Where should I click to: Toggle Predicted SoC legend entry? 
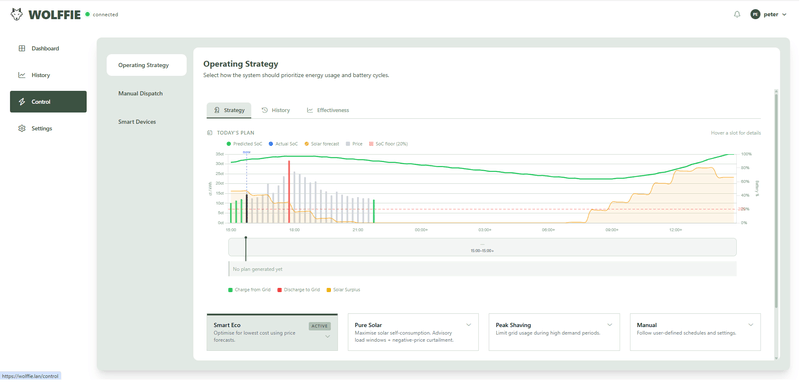point(244,144)
